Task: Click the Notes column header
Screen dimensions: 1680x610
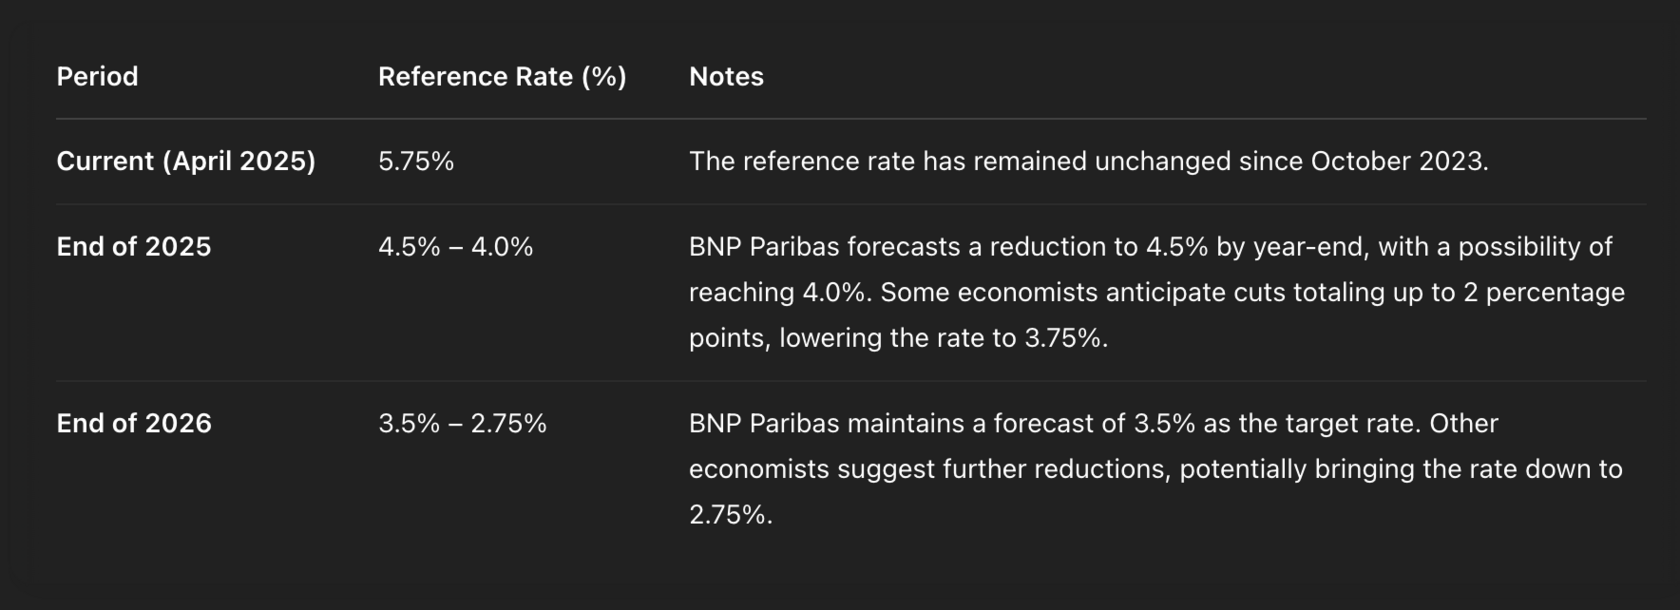Action: (726, 77)
